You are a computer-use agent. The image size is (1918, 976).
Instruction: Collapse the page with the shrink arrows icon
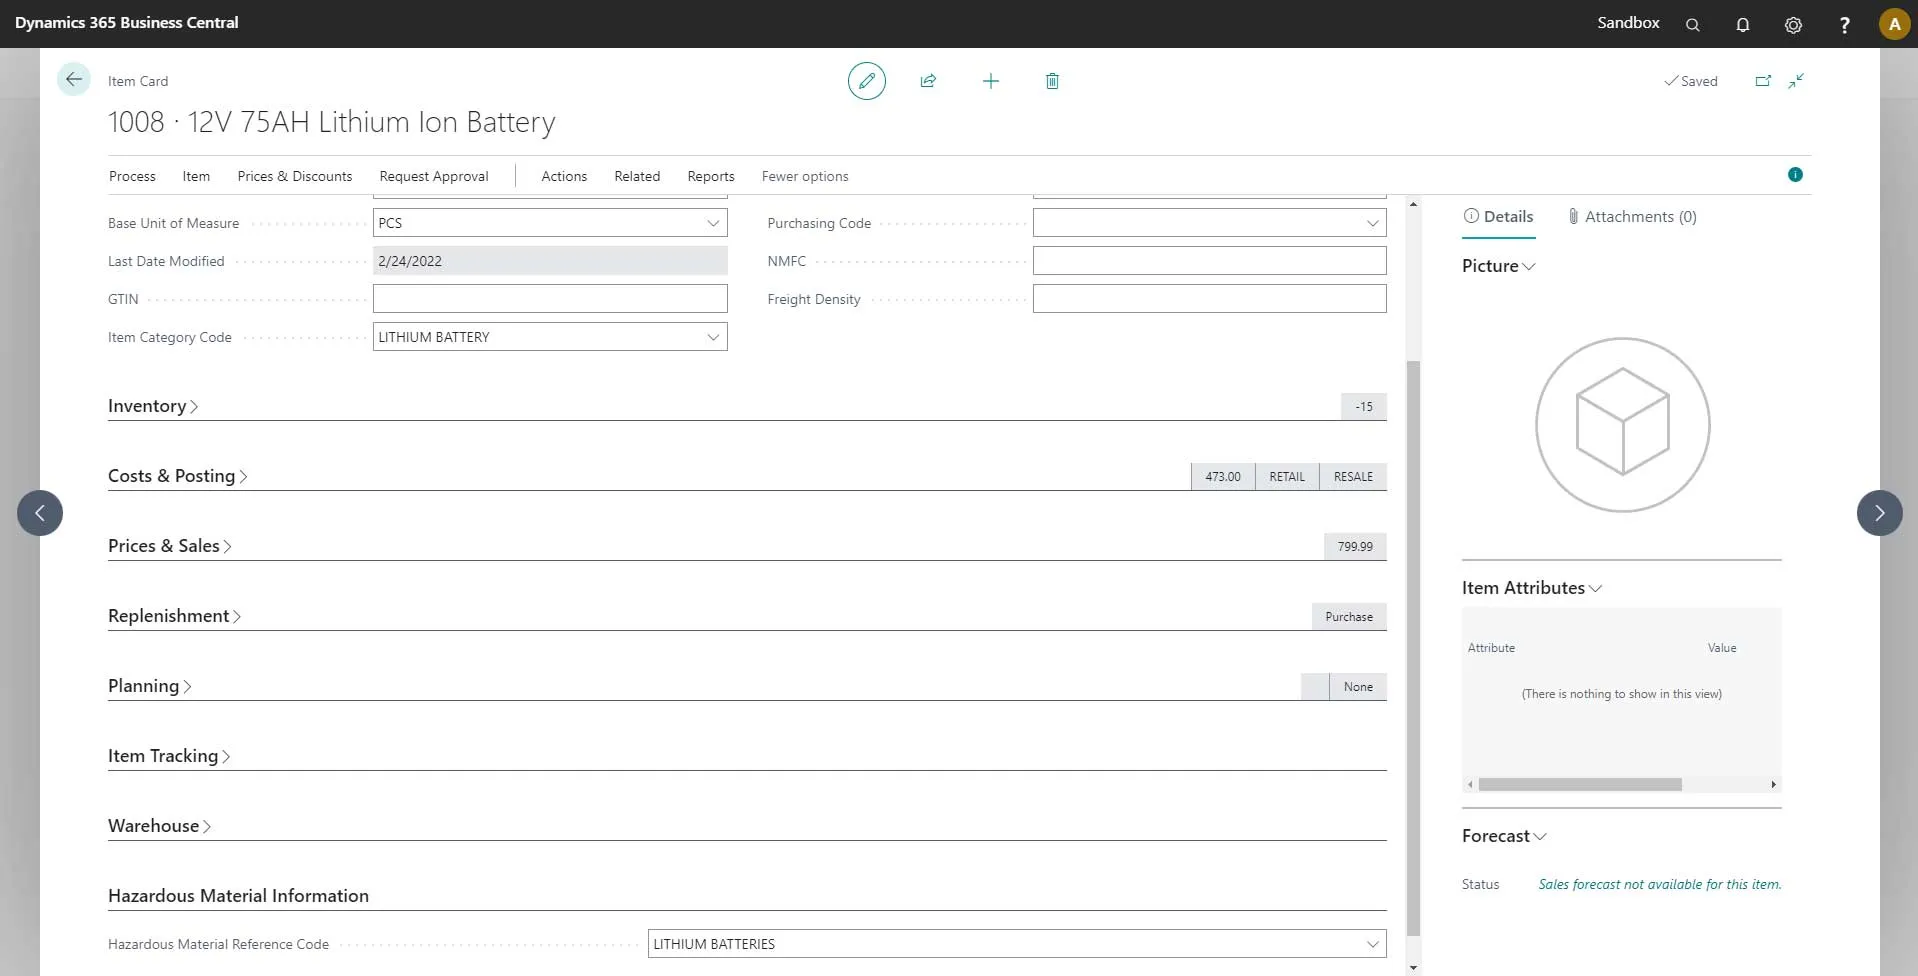pyautogui.click(x=1796, y=81)
